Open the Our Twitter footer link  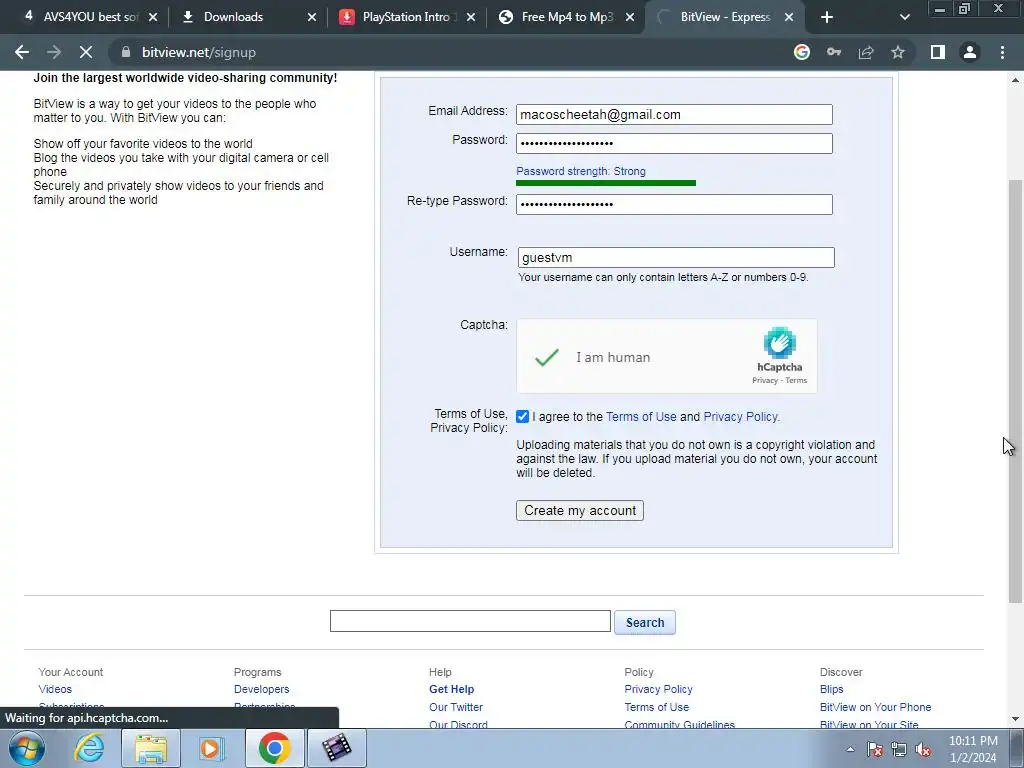pyautogui.click(x=456, y=707)
